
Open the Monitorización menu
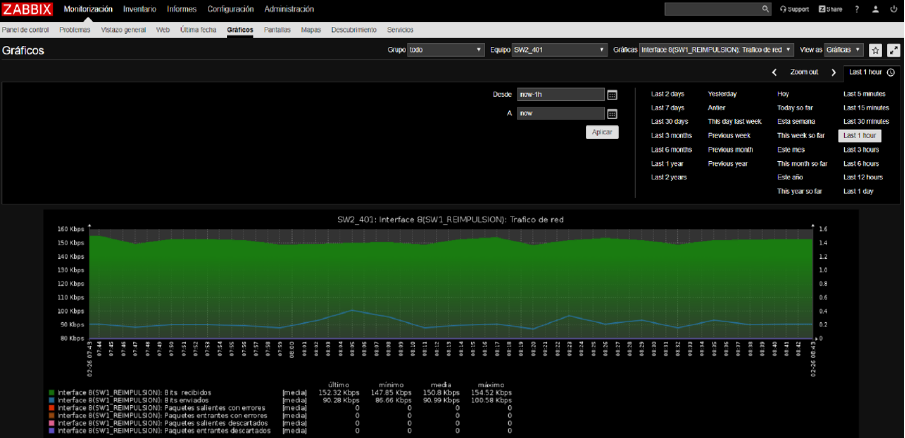(x=88, y=9)
